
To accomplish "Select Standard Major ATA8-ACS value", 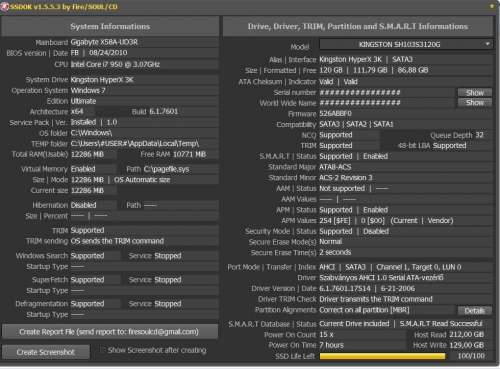I will point(335,167).
